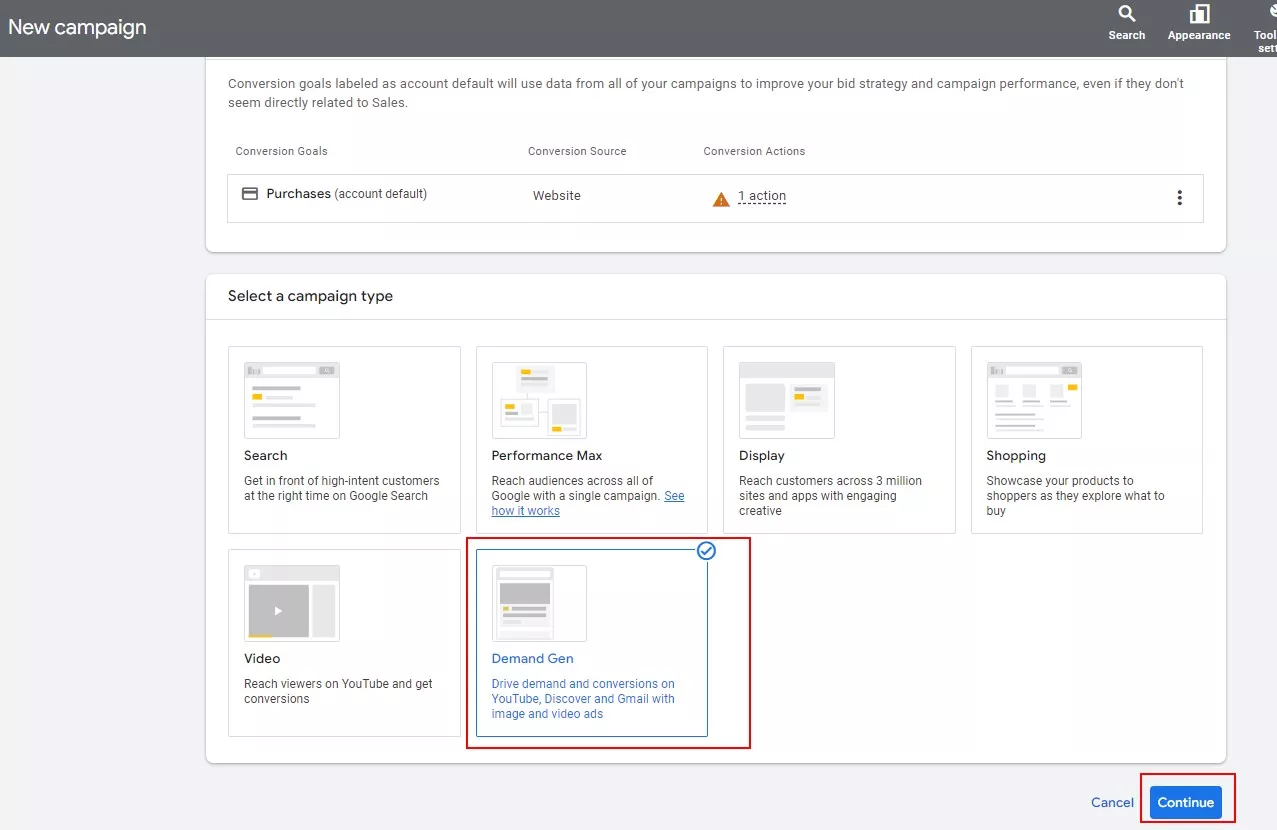Click the Purchases credit card icon
Screen dimensions: 1277x830
(x=250, y=194)
